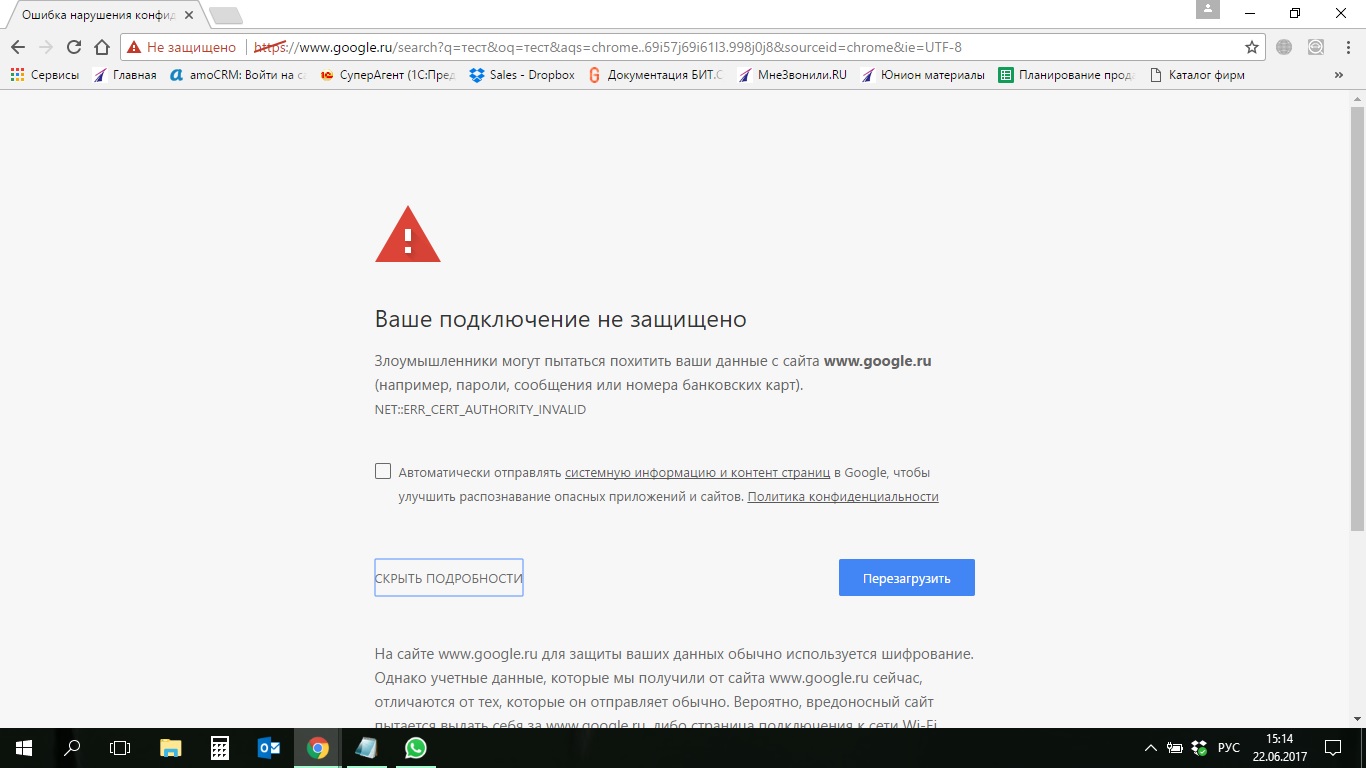Click the СКРЫТЬ ПОДРОБНОСТИ button
This screenshot has width=1366, height=768.
coord(449,578)
